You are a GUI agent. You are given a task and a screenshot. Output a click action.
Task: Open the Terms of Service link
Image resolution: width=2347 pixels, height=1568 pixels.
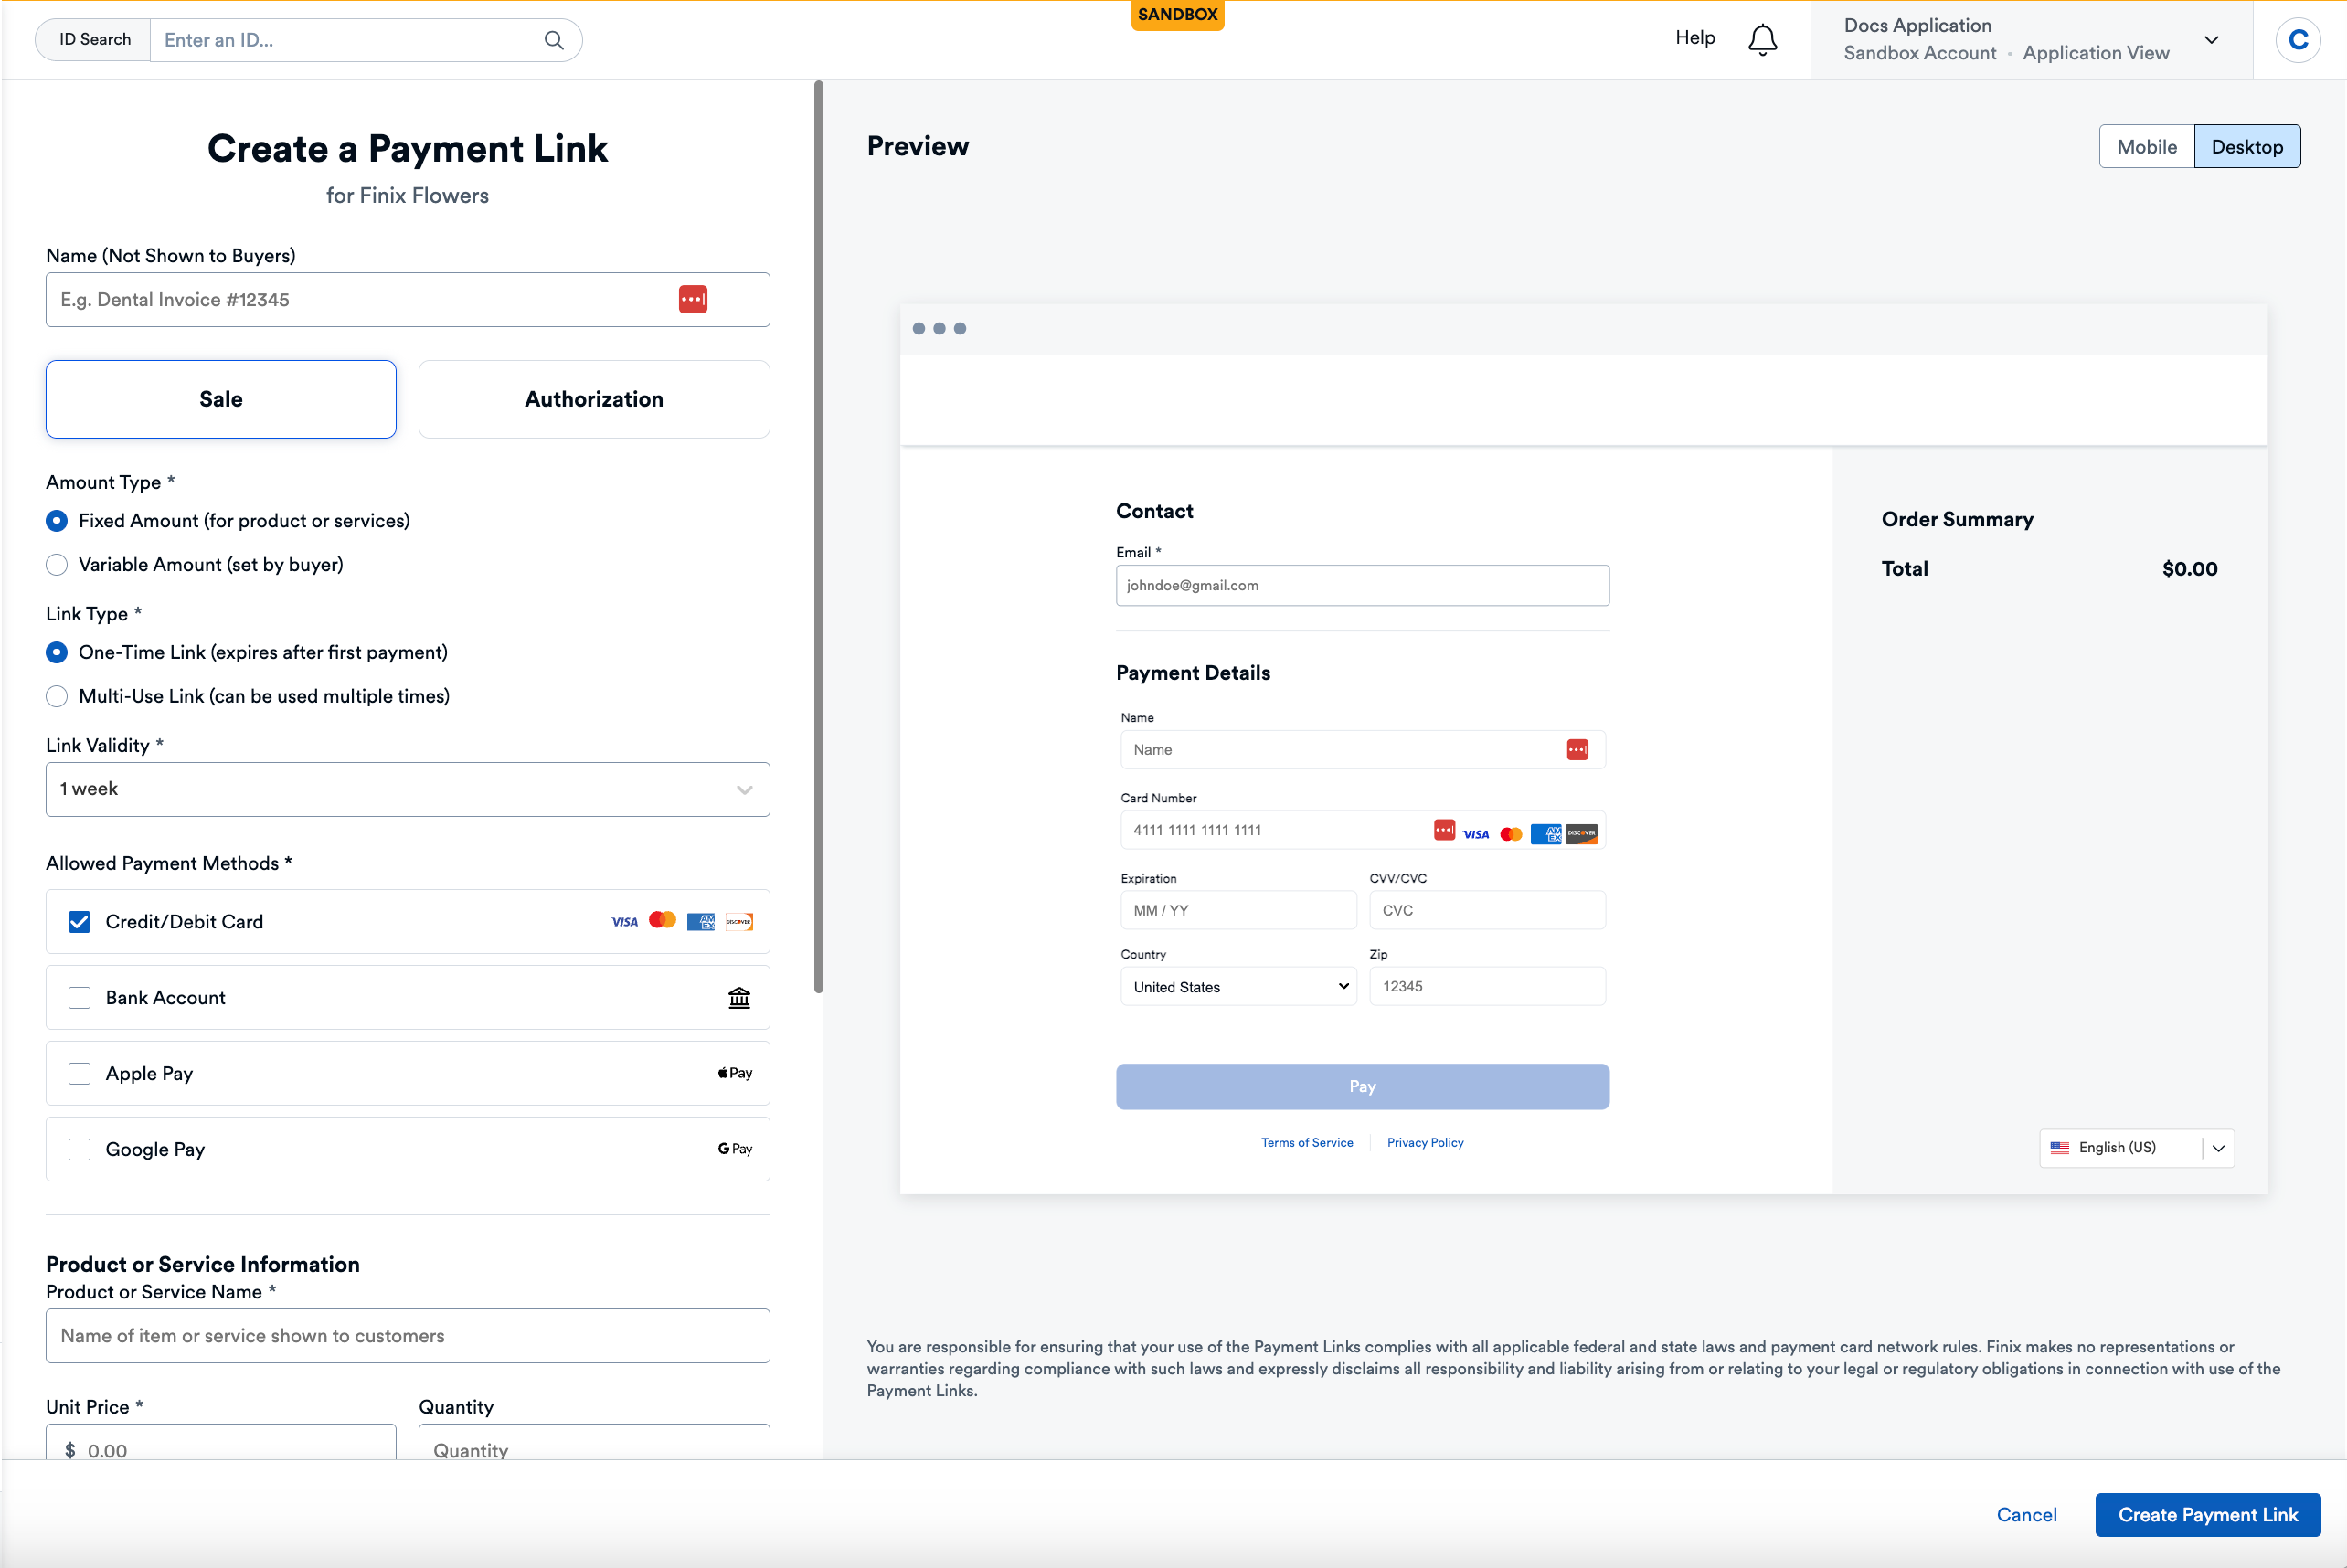click(1307, 1142)
